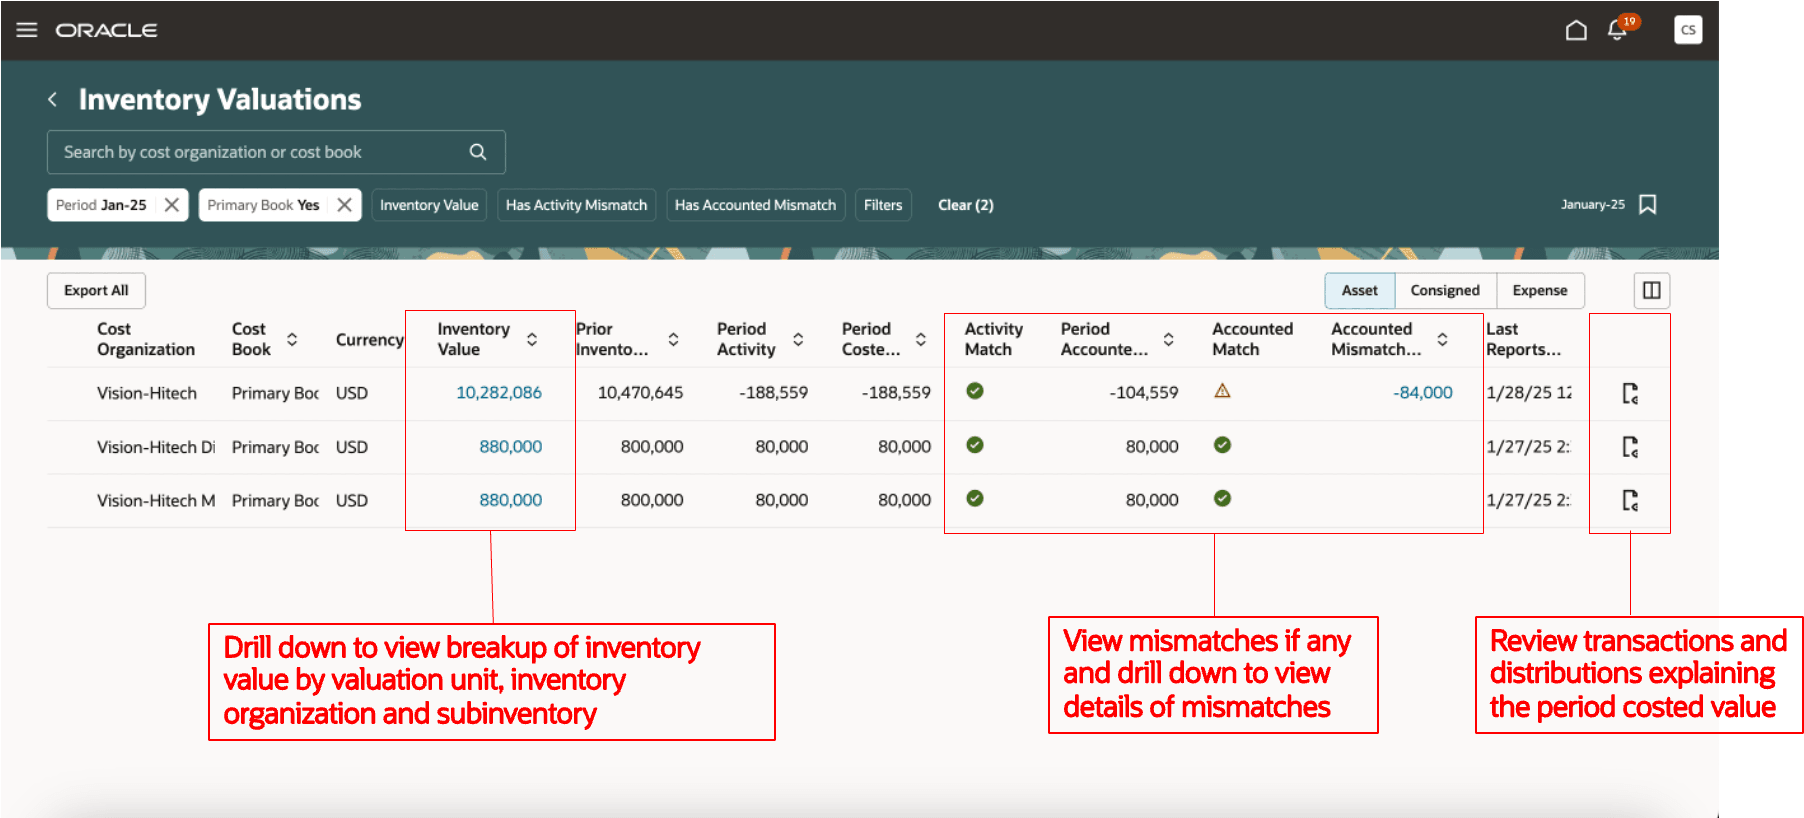This screenshot has width=1804, height=818.
Task: Click the -104,559 period accounted cell
Action: point(1144,393)
